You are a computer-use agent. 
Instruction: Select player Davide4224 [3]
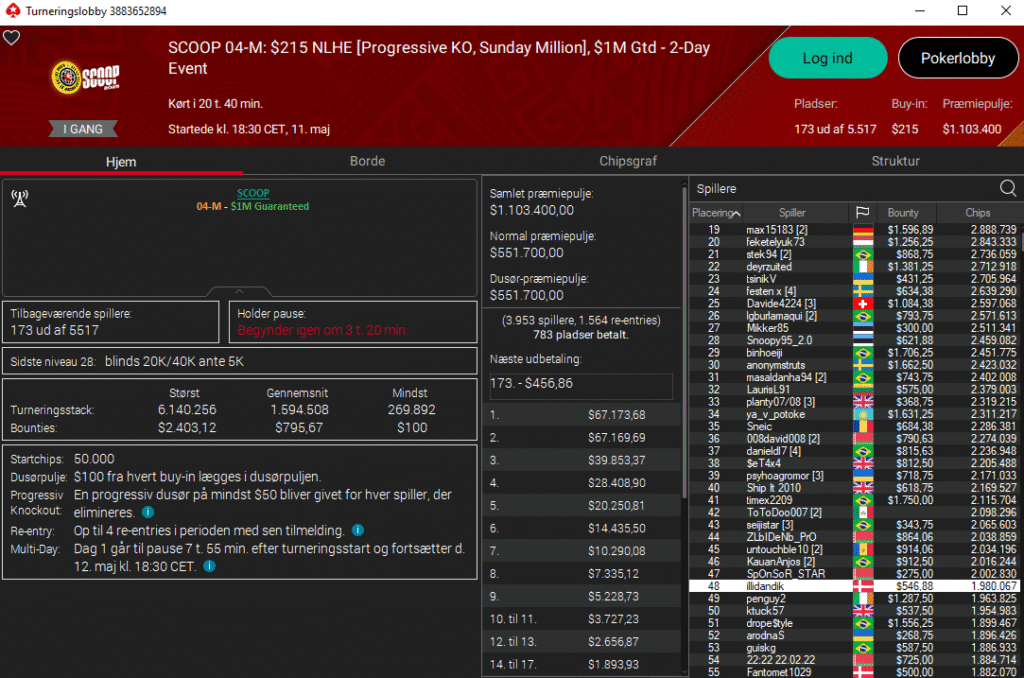[854, 304]
